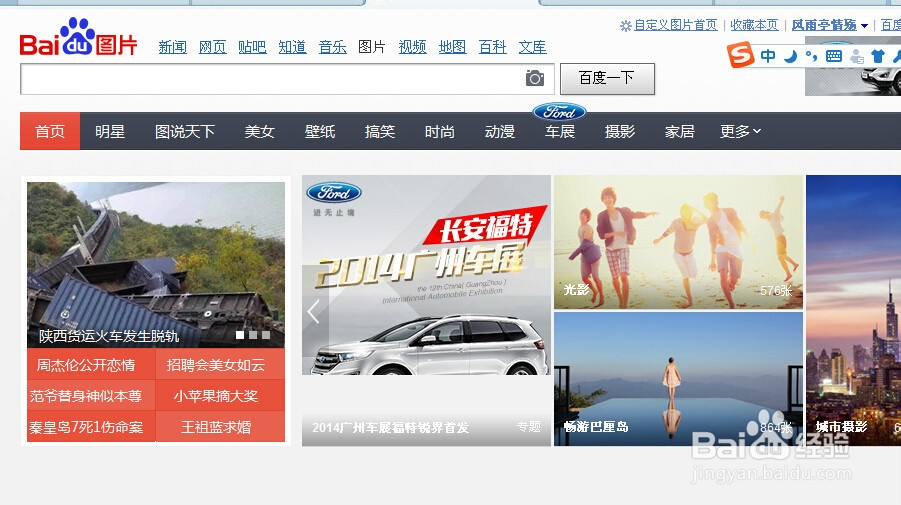
Task: Open the 文库 link
Action: tap(533, 47)
